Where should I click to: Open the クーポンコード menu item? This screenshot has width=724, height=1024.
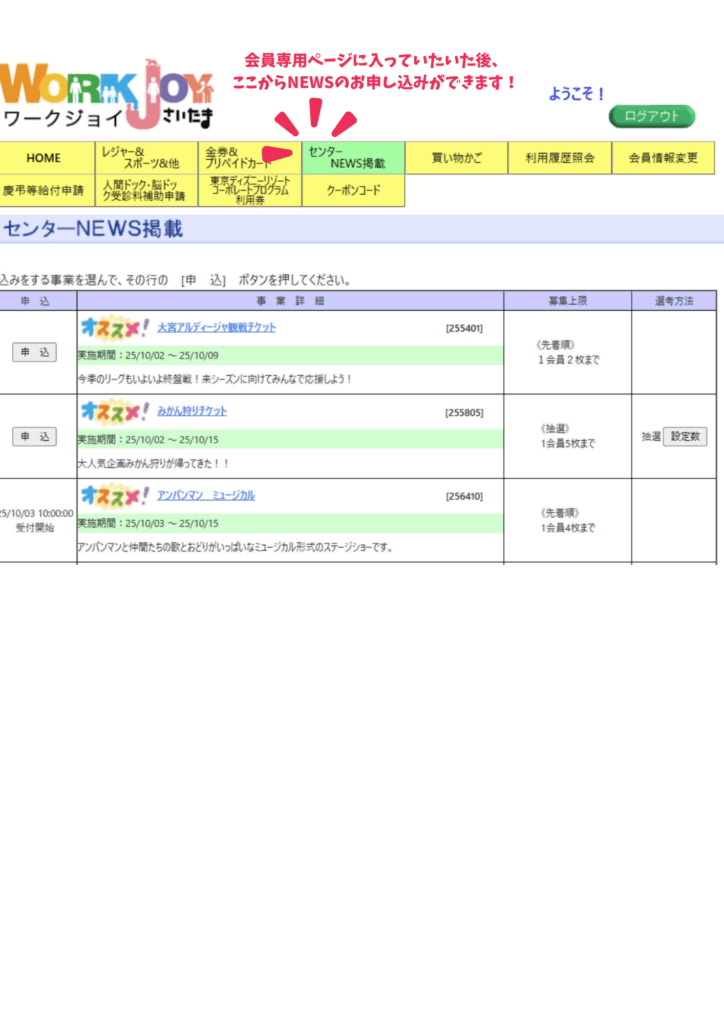click(353, 190)
